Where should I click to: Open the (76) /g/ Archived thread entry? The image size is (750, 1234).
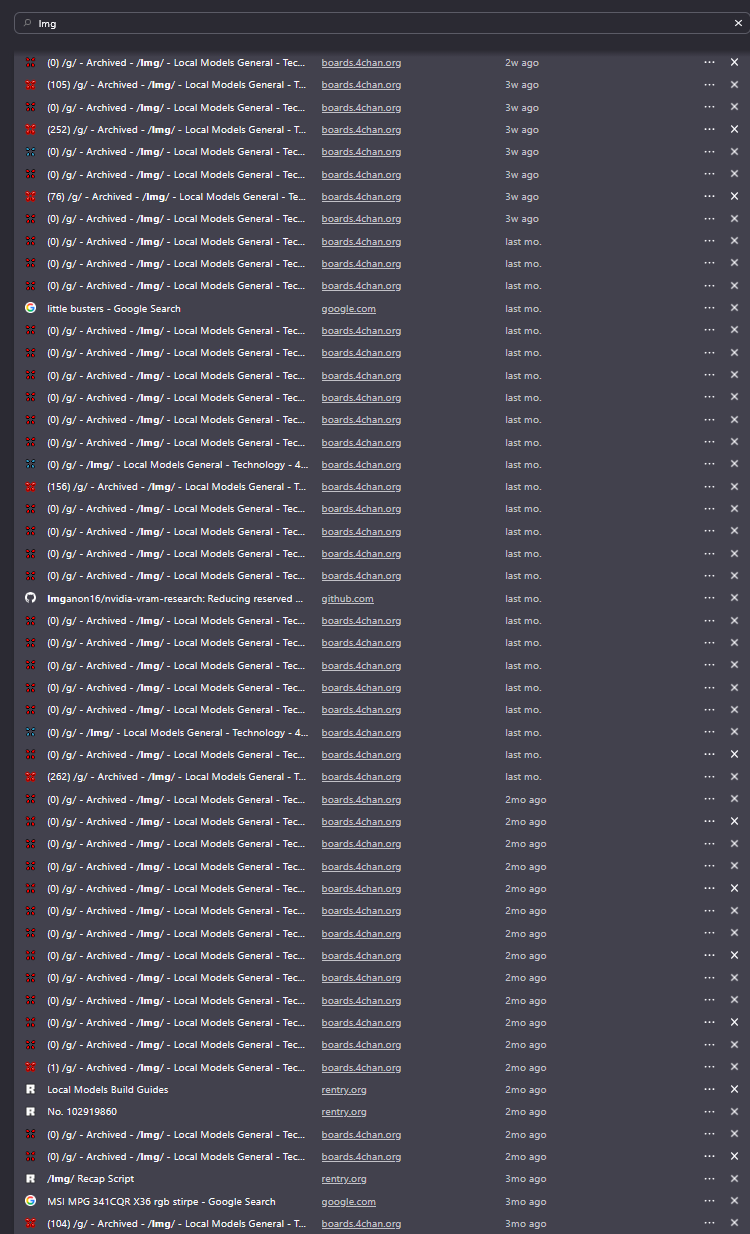pyautogui.click(x=176, y=197)
